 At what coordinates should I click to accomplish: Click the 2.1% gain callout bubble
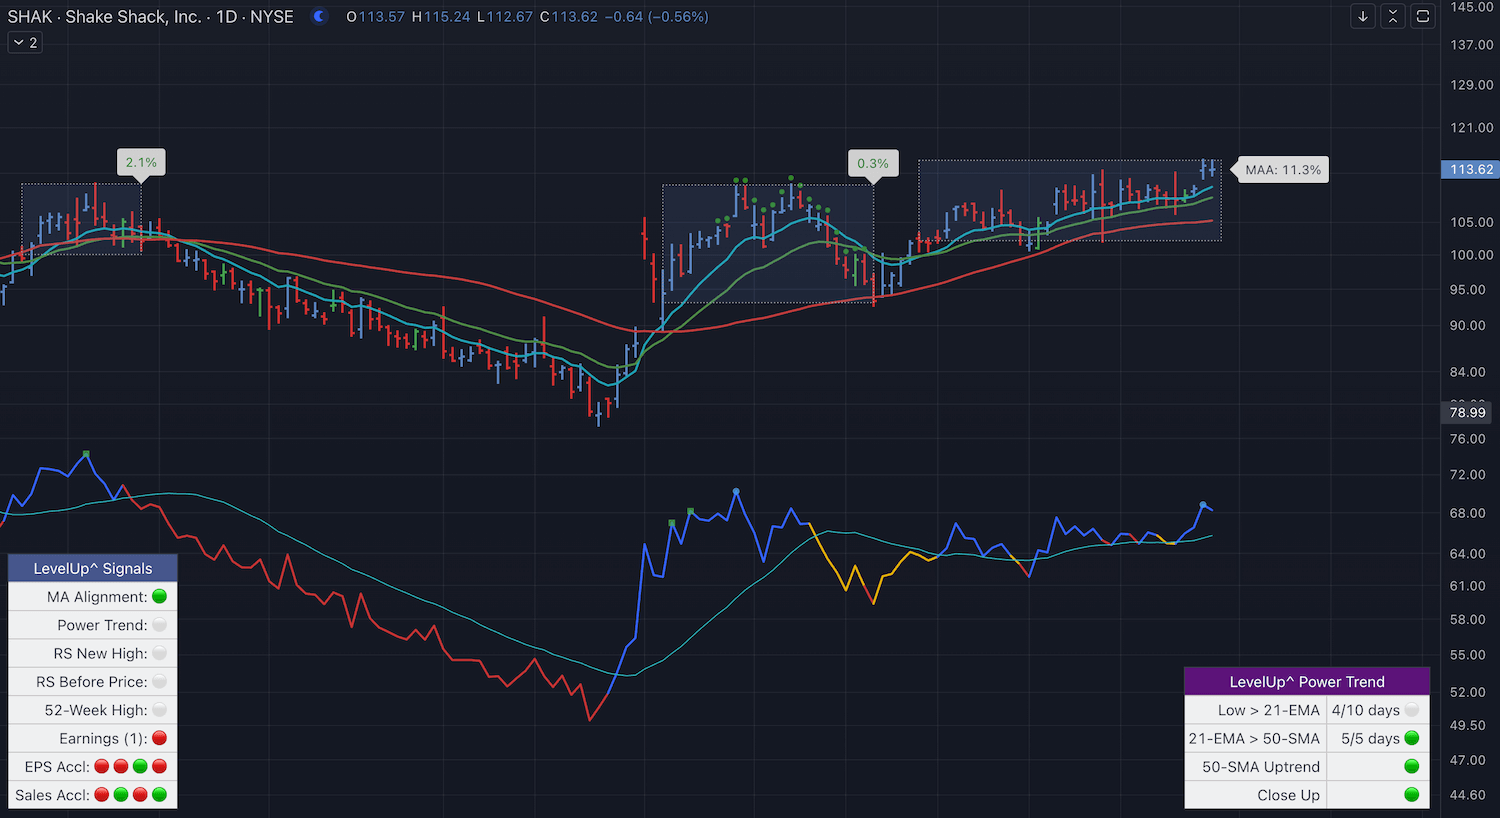click(x=140, y=161)
